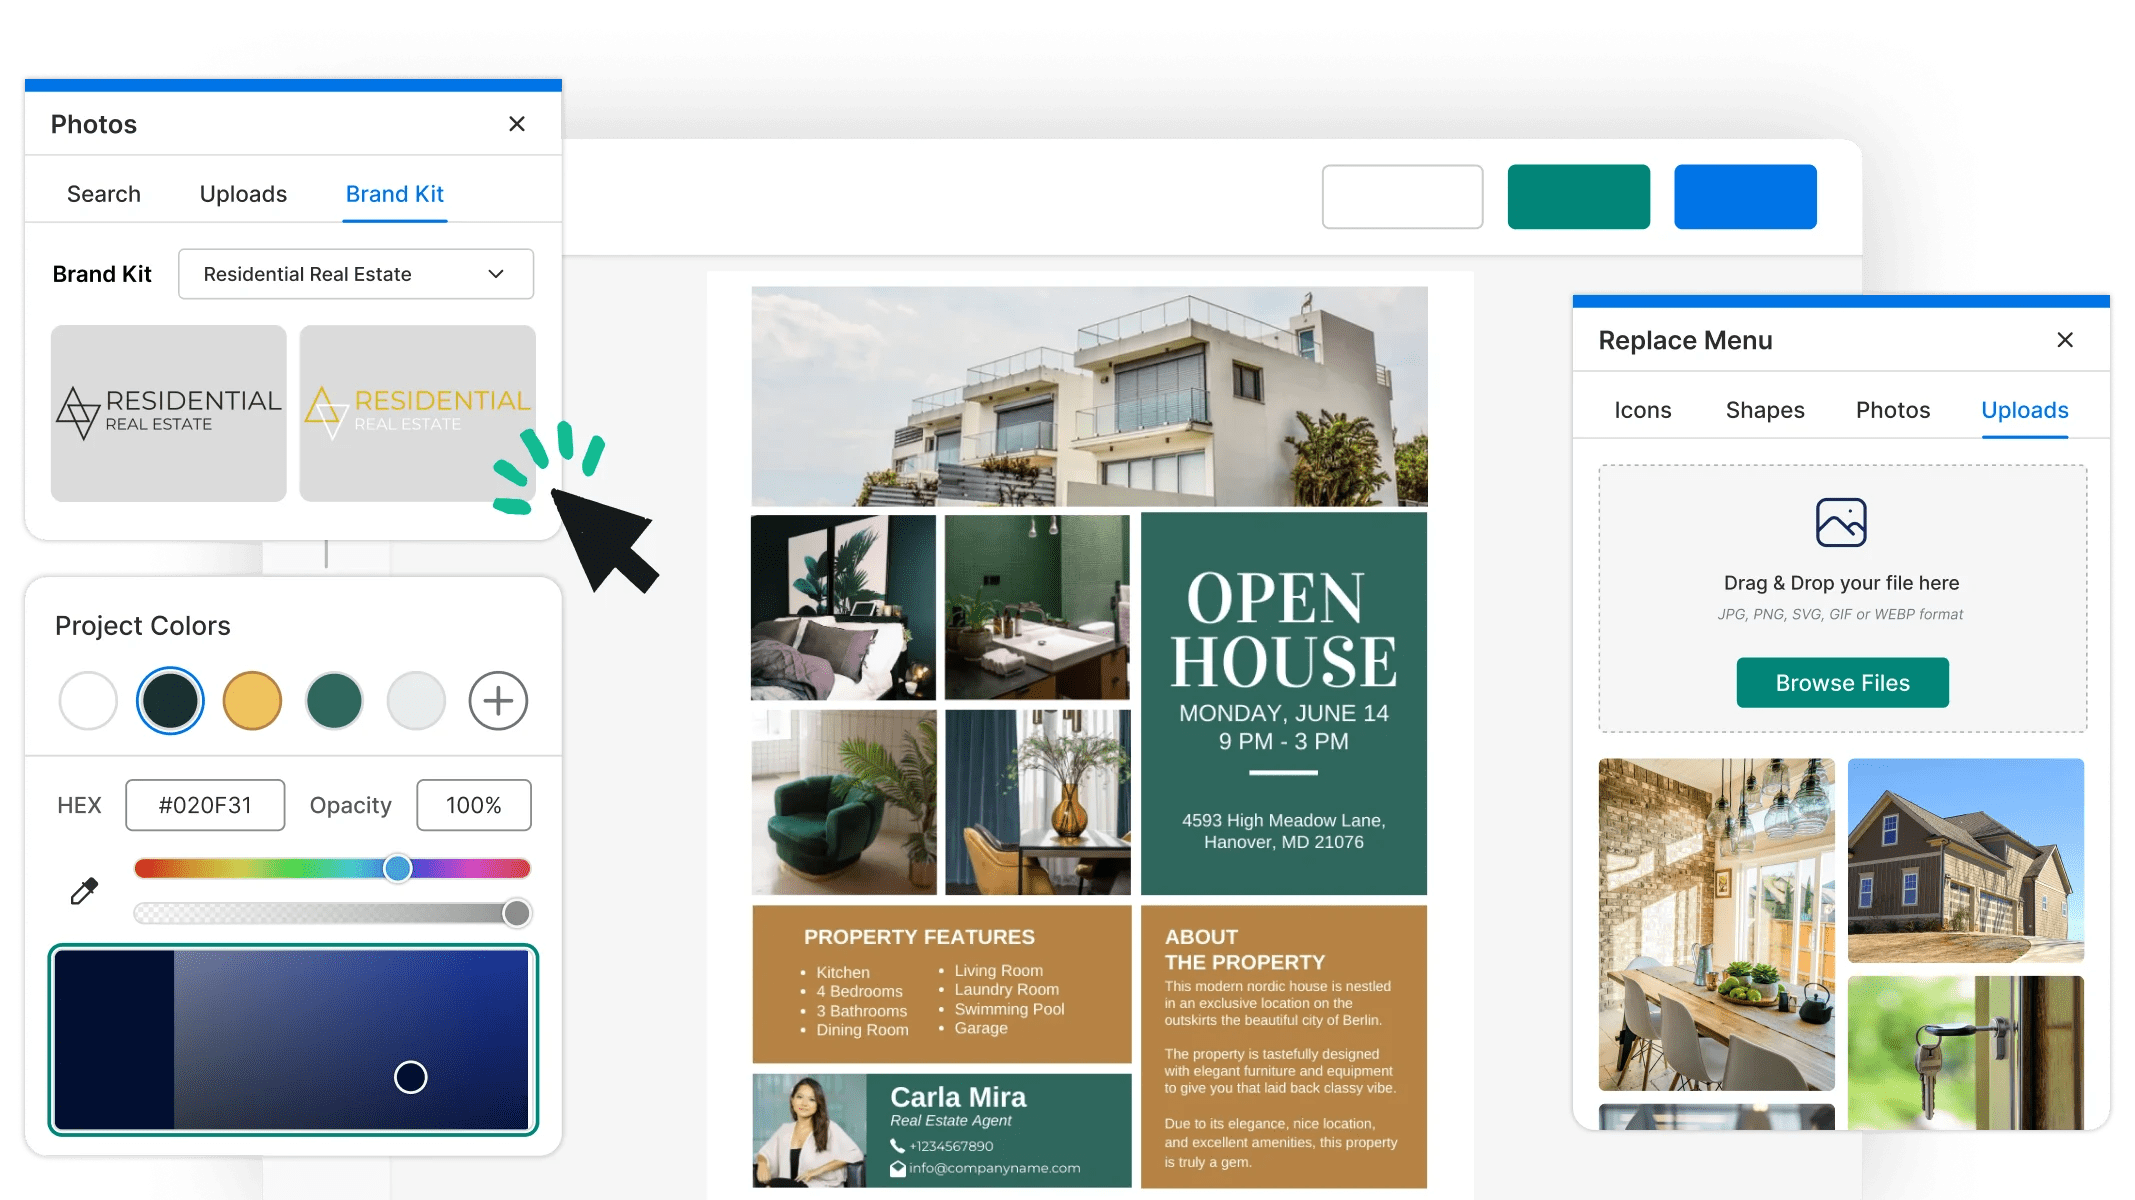Click the Opacity percentage field

click(x=473, y=805)
